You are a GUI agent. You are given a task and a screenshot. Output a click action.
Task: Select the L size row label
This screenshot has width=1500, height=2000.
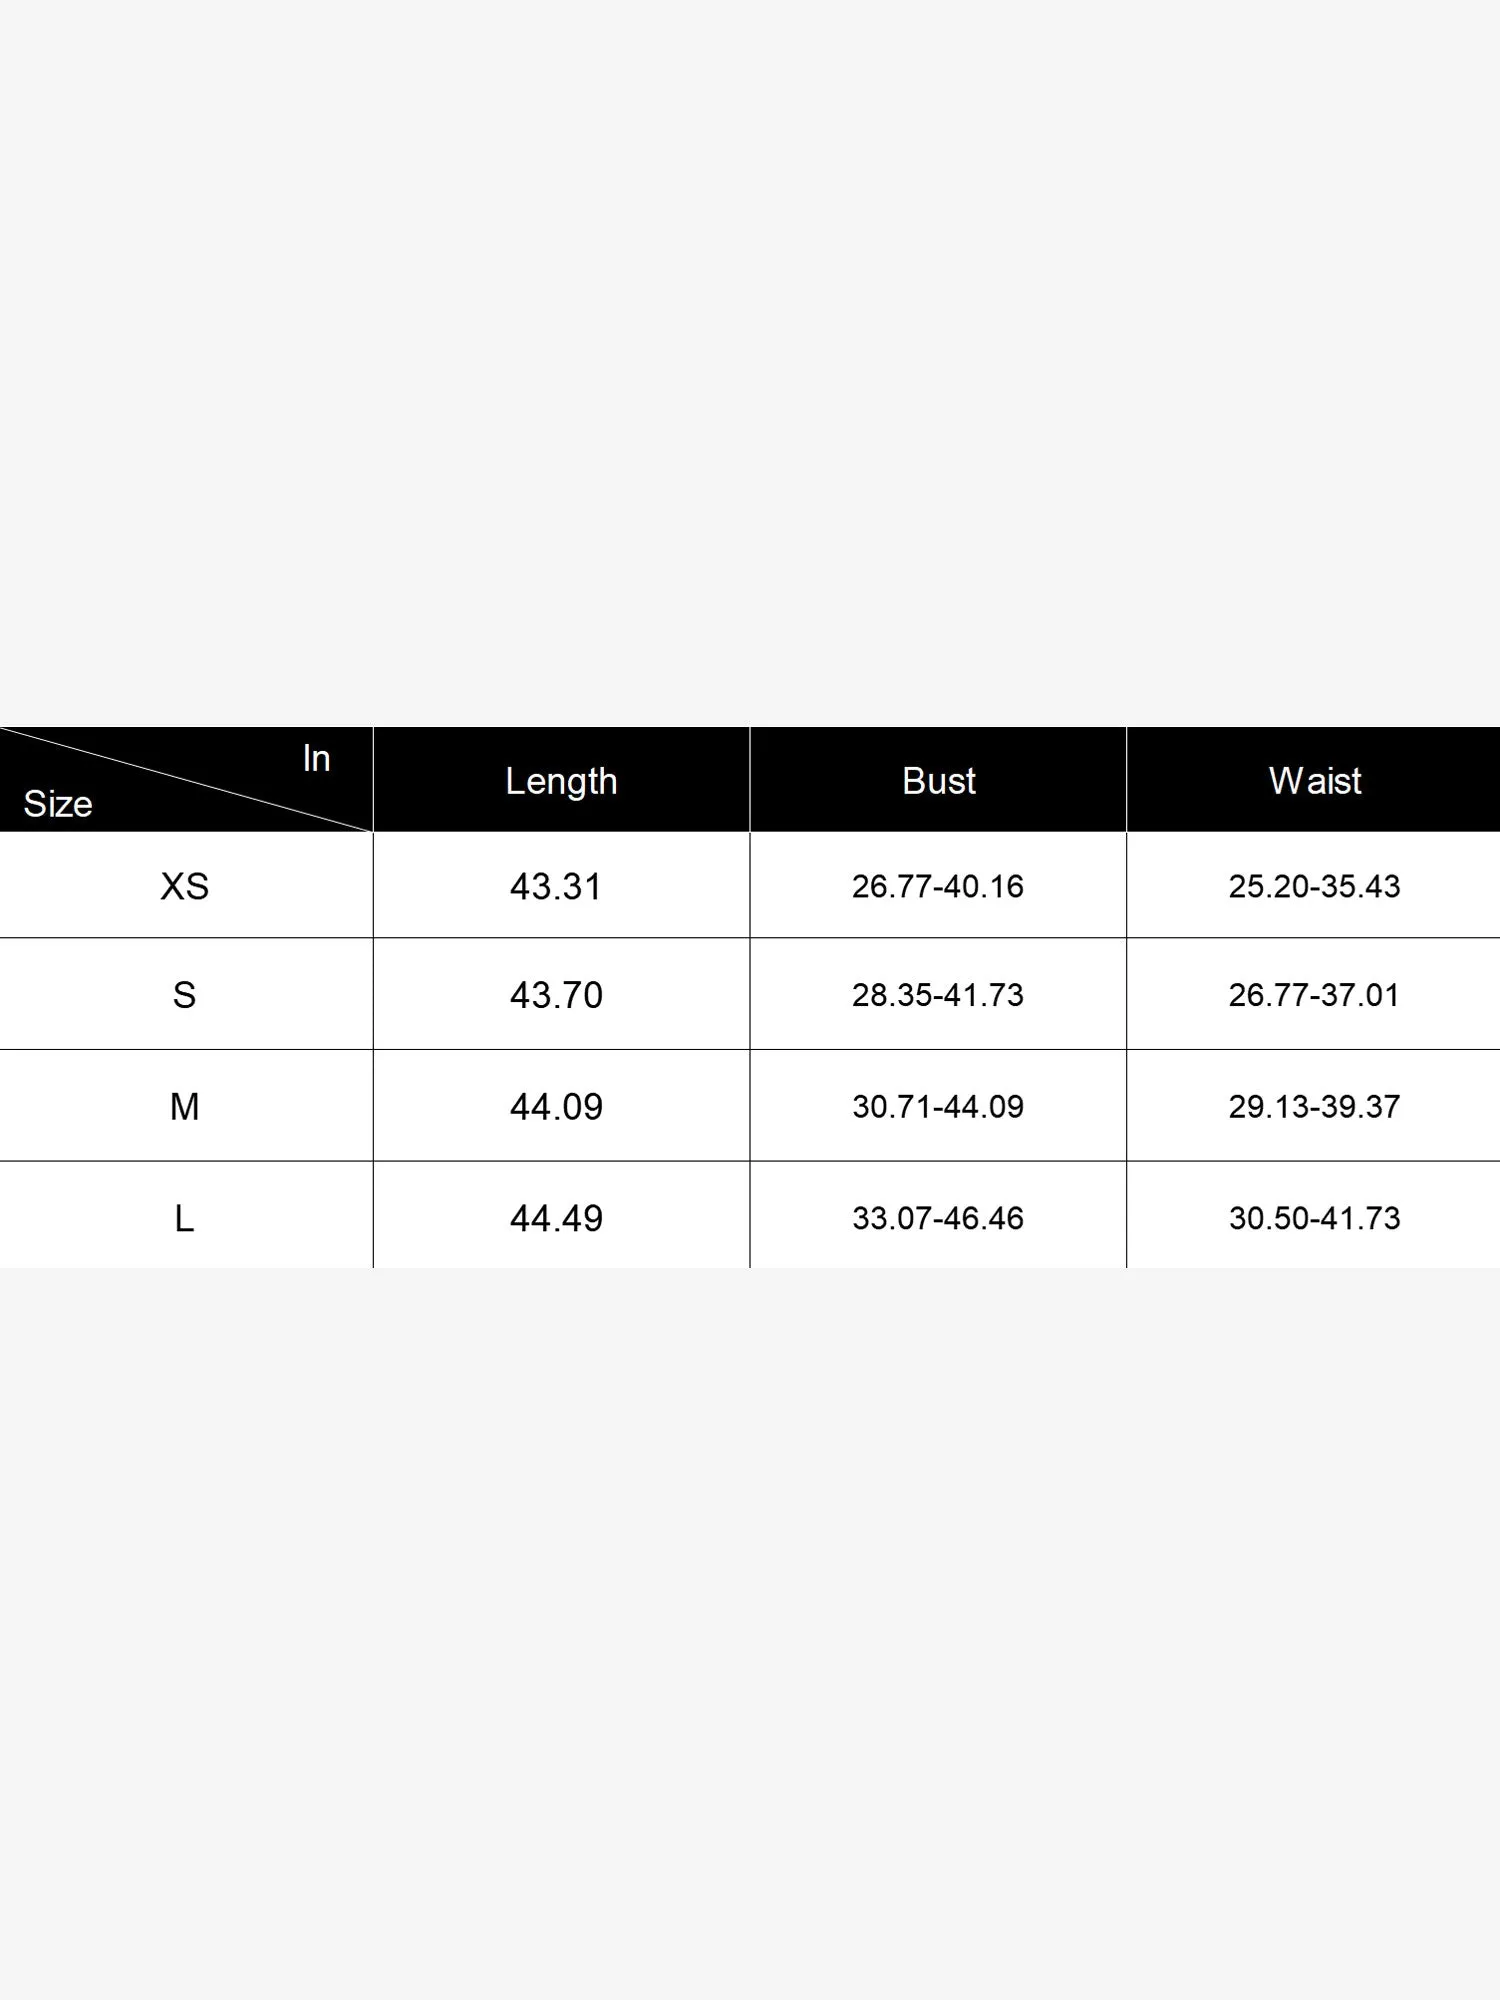tap(185, 1219)
